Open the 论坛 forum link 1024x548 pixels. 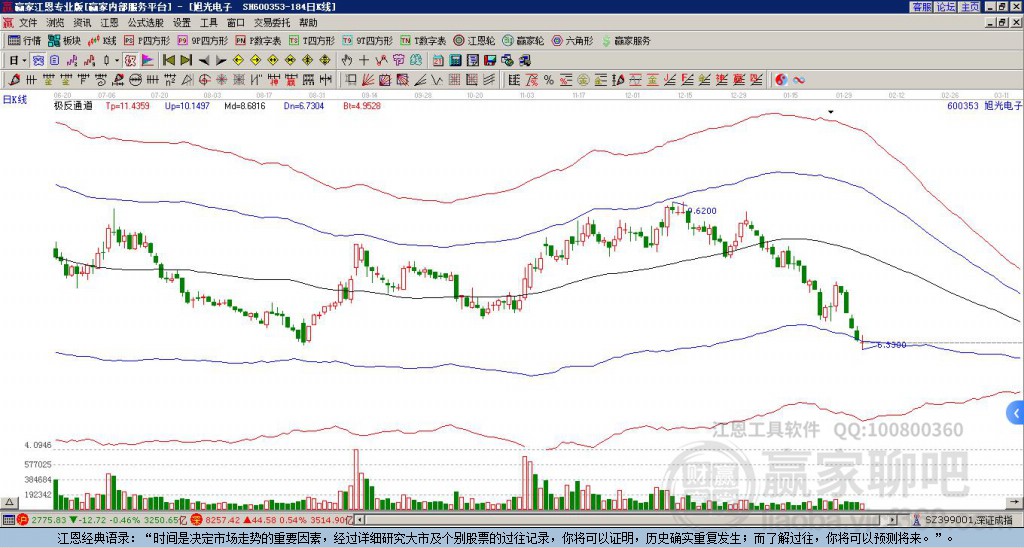tap(945, 7)
